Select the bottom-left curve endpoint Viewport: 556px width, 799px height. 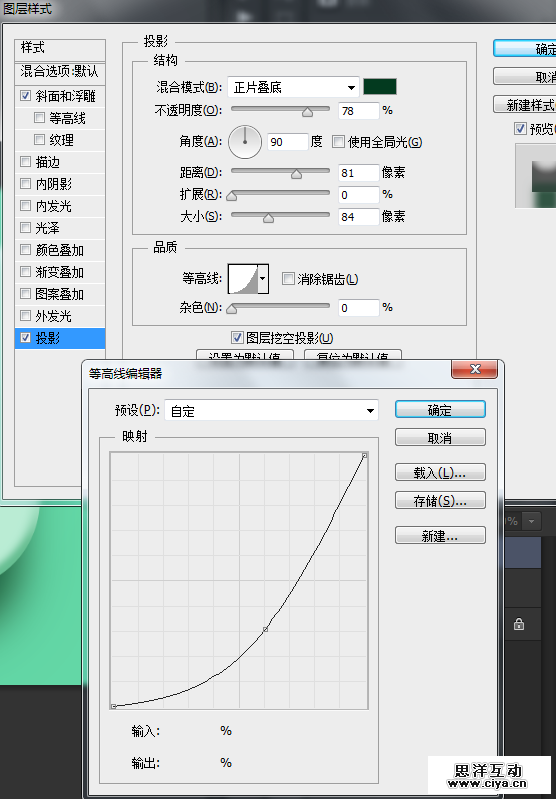coord(113,706)
